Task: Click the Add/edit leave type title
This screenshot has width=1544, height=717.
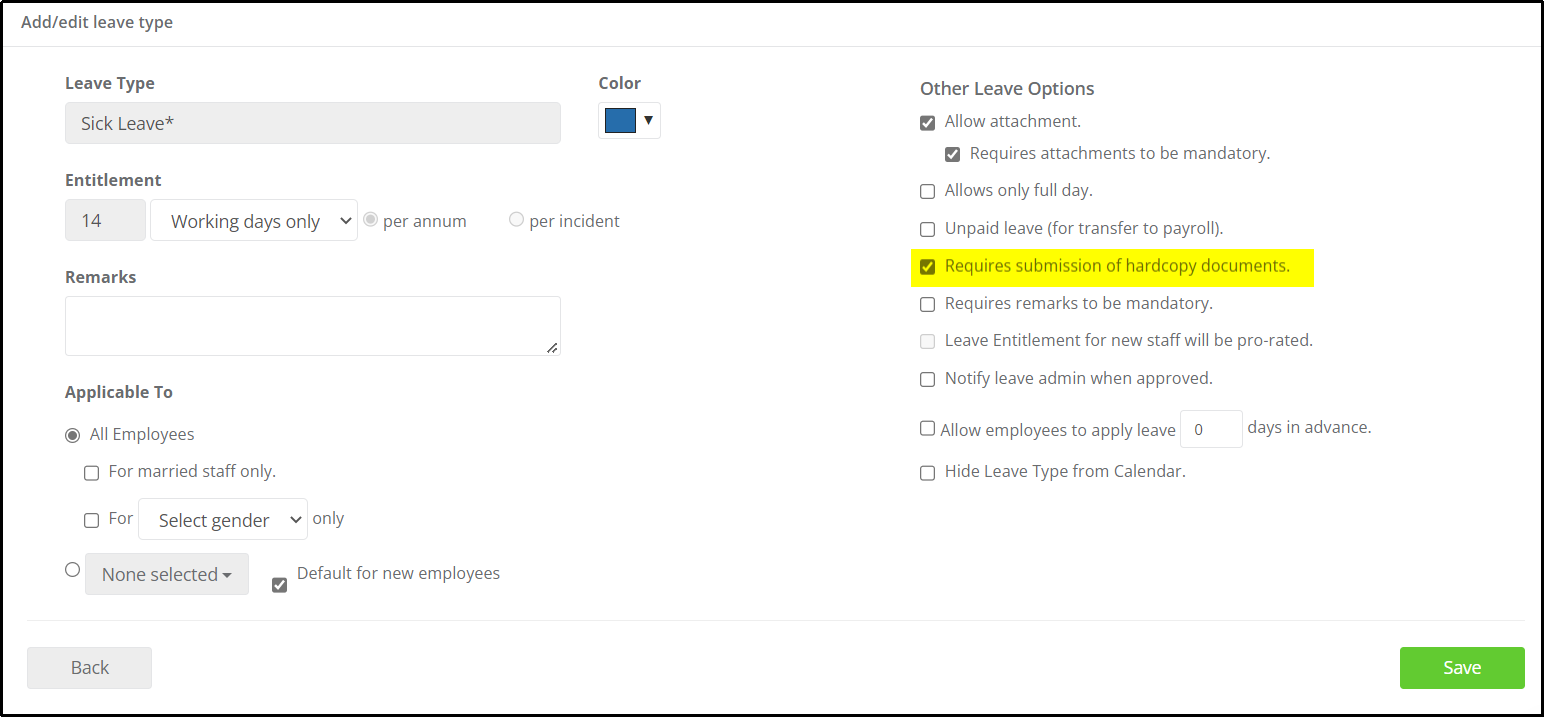Action: (x=97, y=22)
